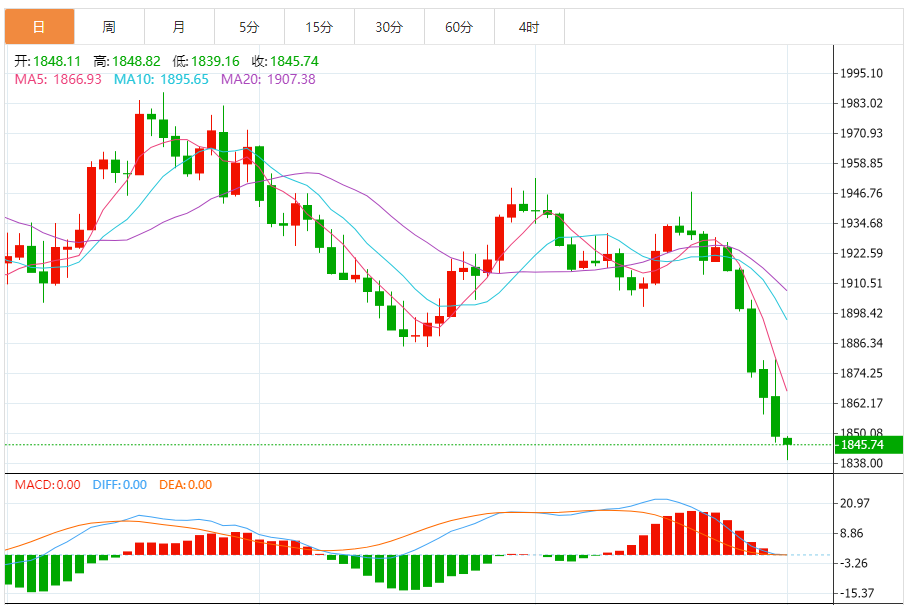The image size is (914, 605).
Task: Click the 1983.02 price axis label
Action: tap(861, 104)
